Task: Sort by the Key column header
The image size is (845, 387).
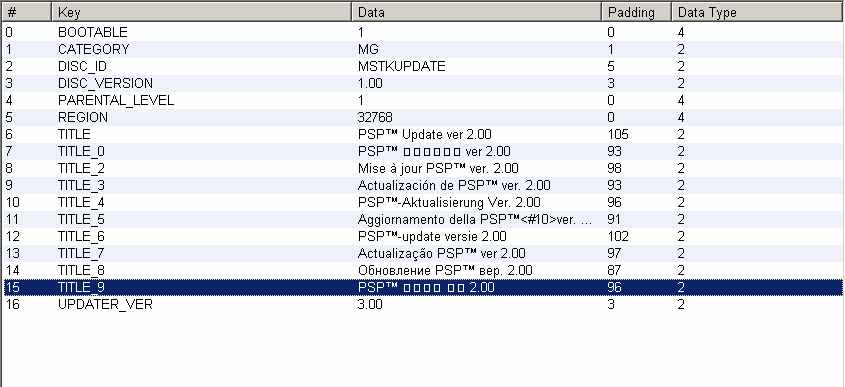Action: (202, 12)
